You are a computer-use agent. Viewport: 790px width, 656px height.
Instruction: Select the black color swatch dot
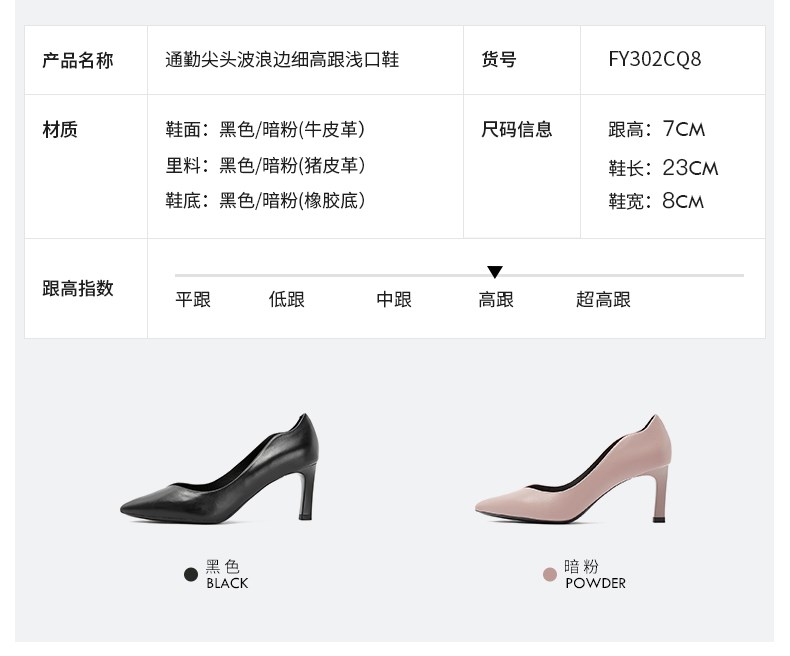[x=191, y=574]
